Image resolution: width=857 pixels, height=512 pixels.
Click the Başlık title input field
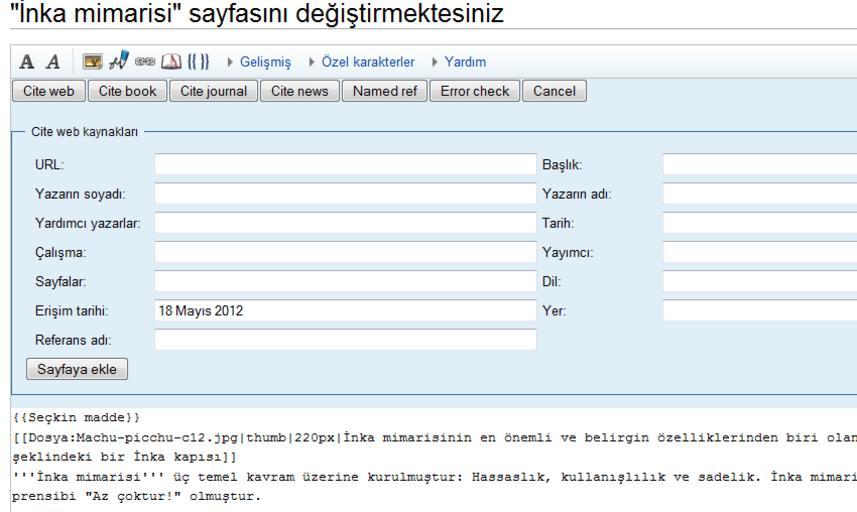coord(758,165)
